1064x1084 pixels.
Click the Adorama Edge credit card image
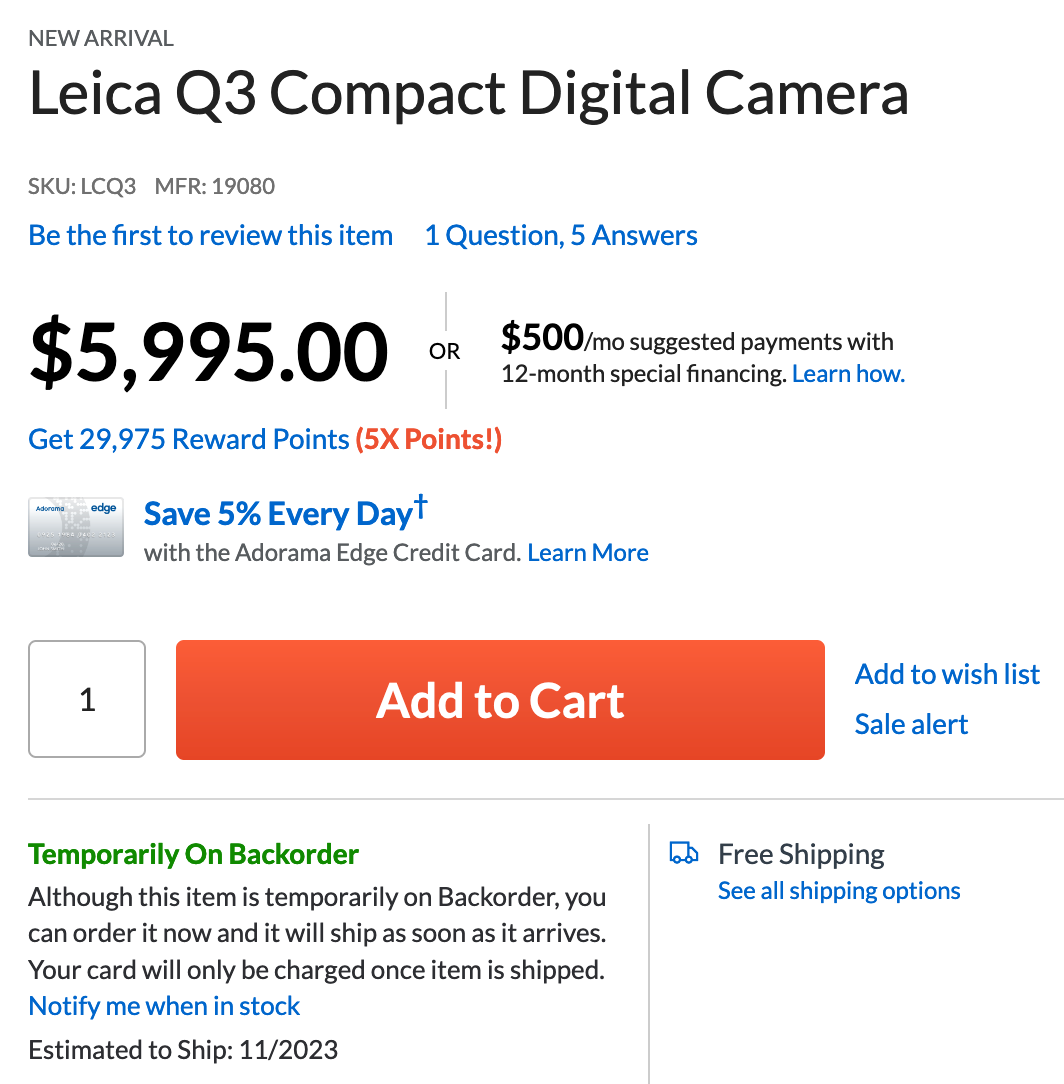coord(76,526)
